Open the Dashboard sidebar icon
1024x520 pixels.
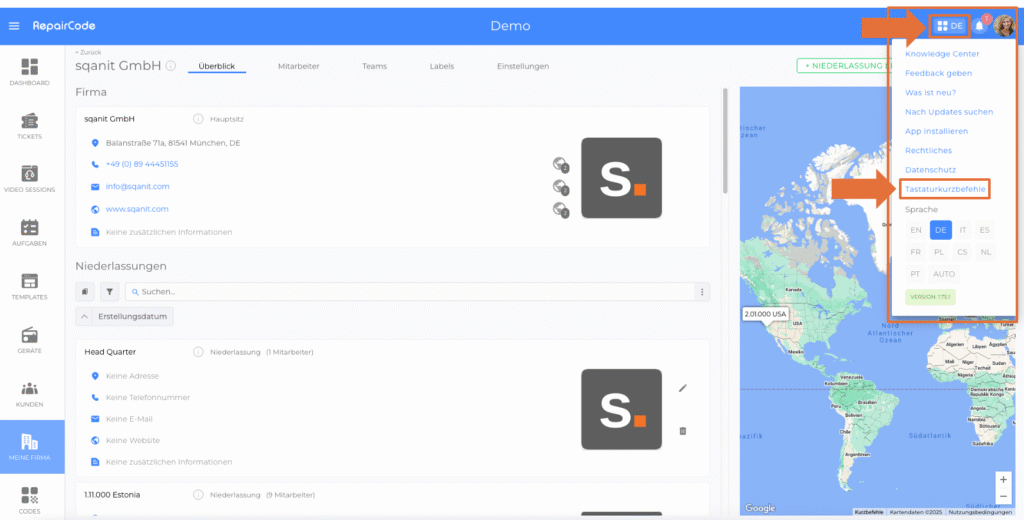[x=29, y=71]
